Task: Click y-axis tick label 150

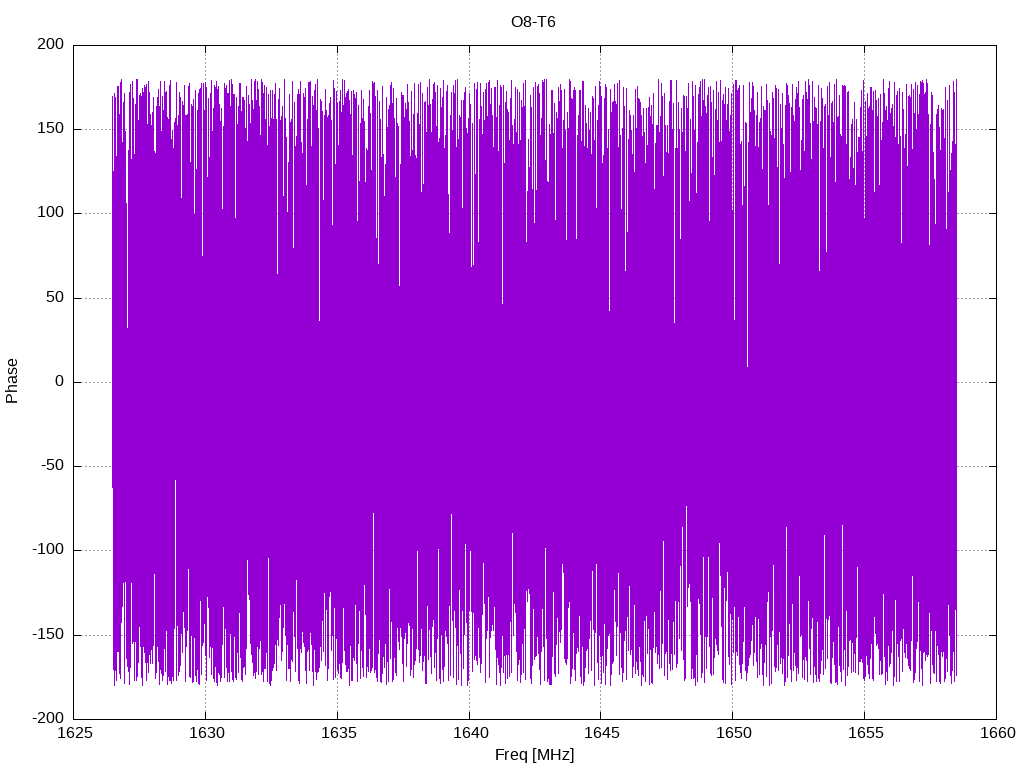Action: click(x=51, y=129)
